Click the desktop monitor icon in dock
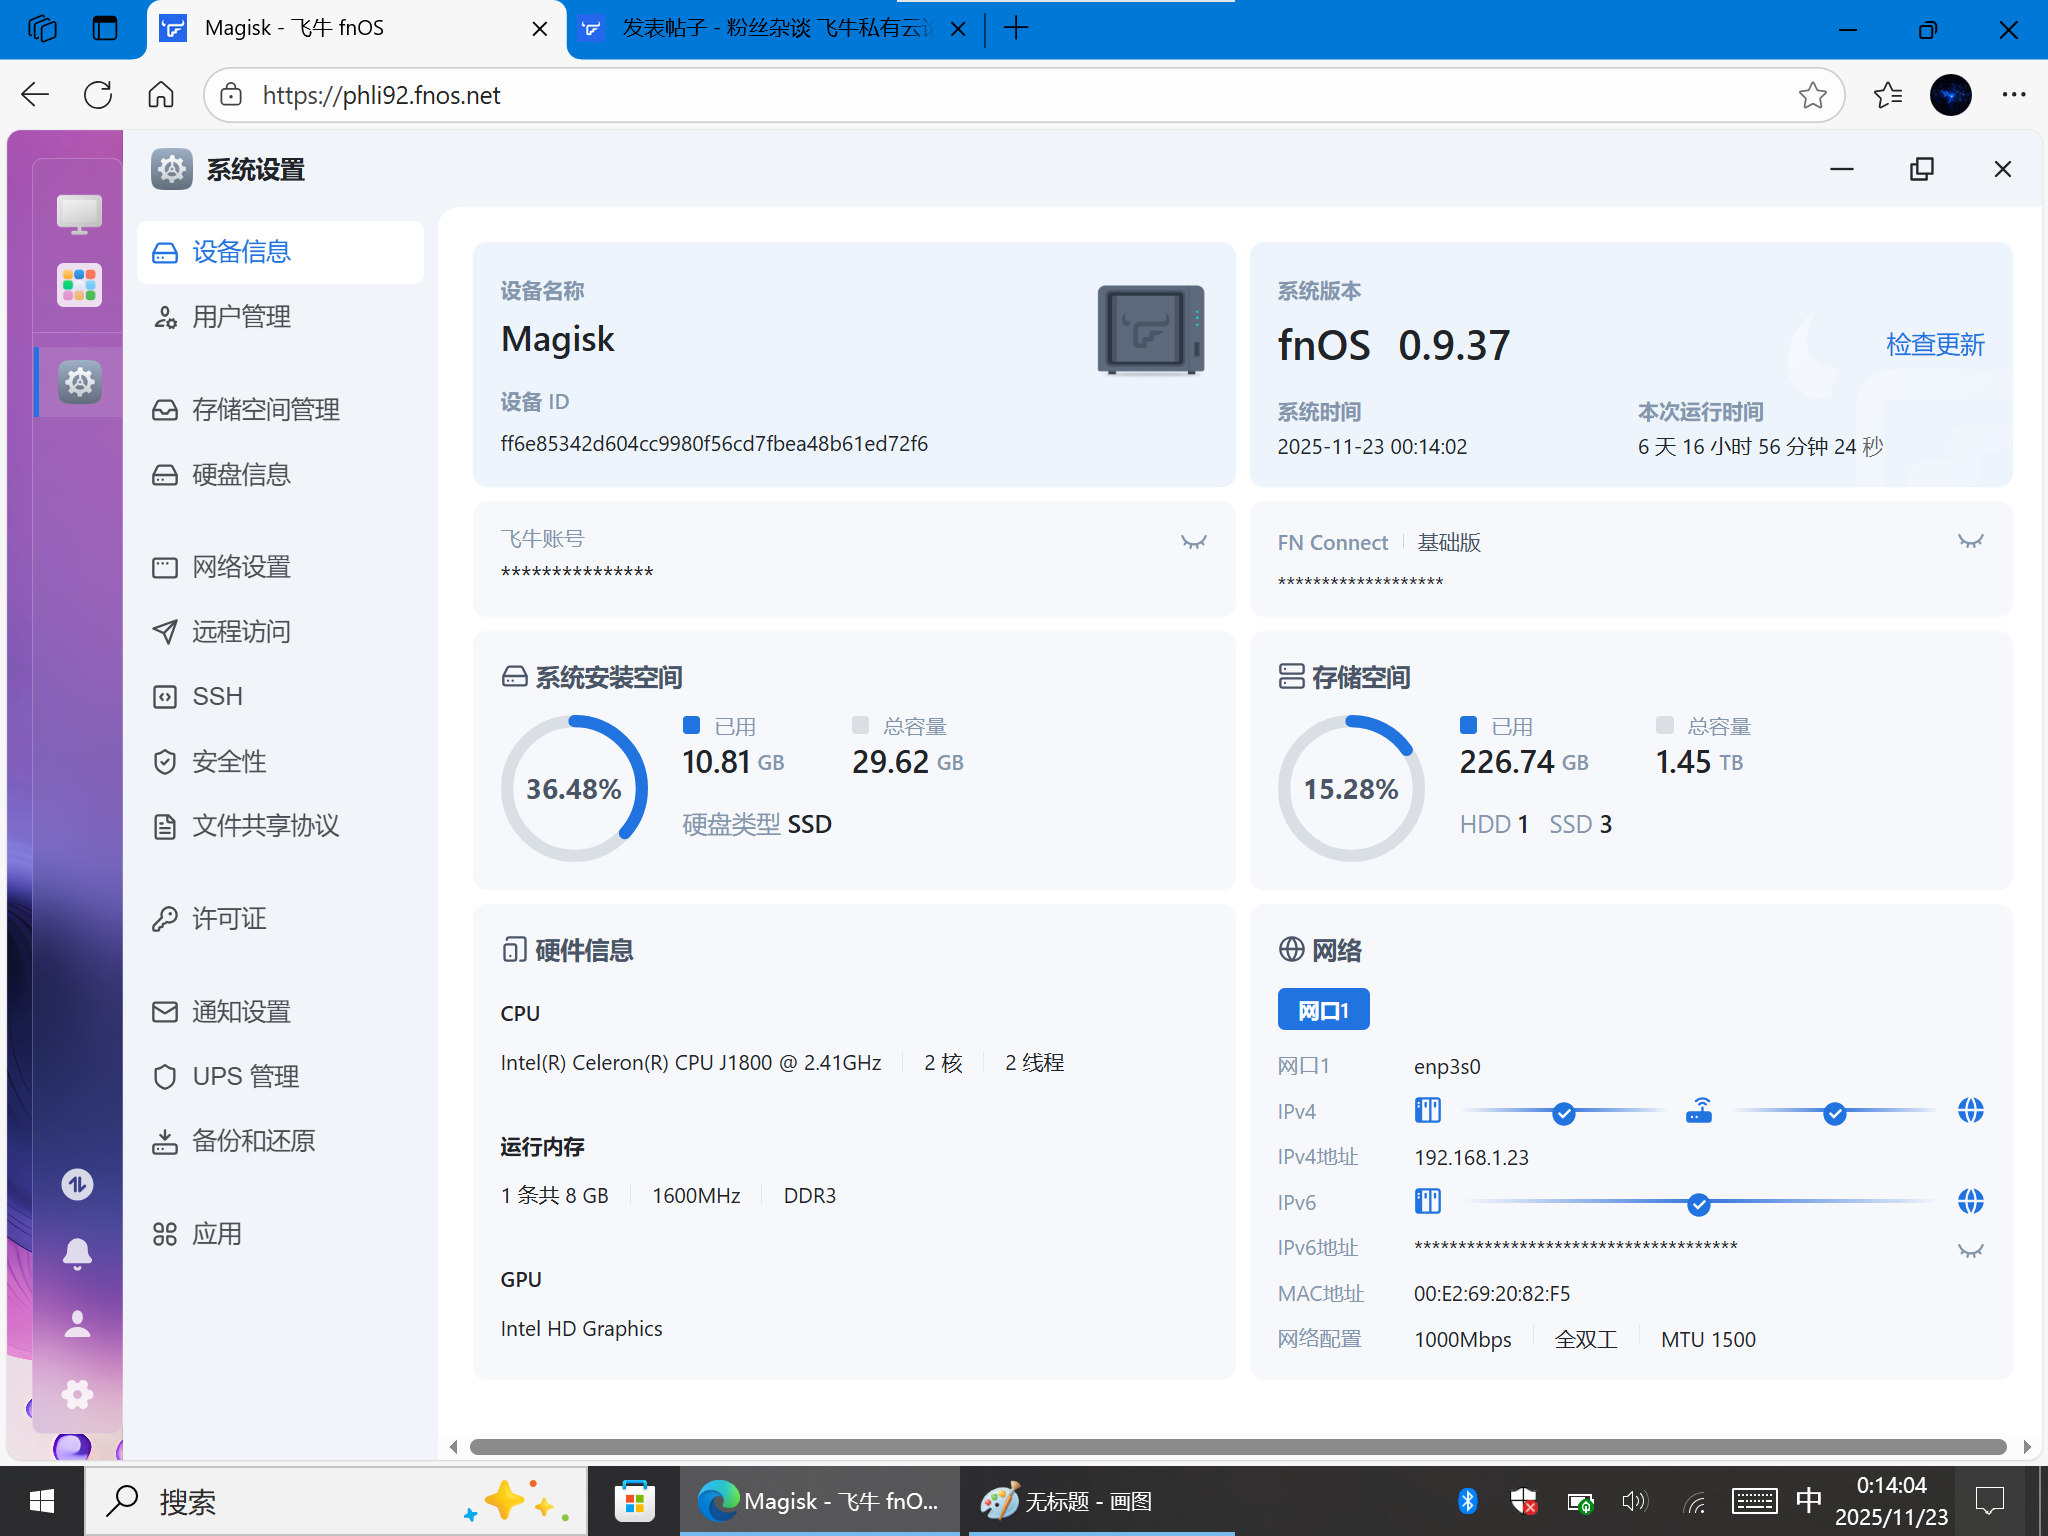Screen dimensions: 2048x1536 click(x=79, y=213)
